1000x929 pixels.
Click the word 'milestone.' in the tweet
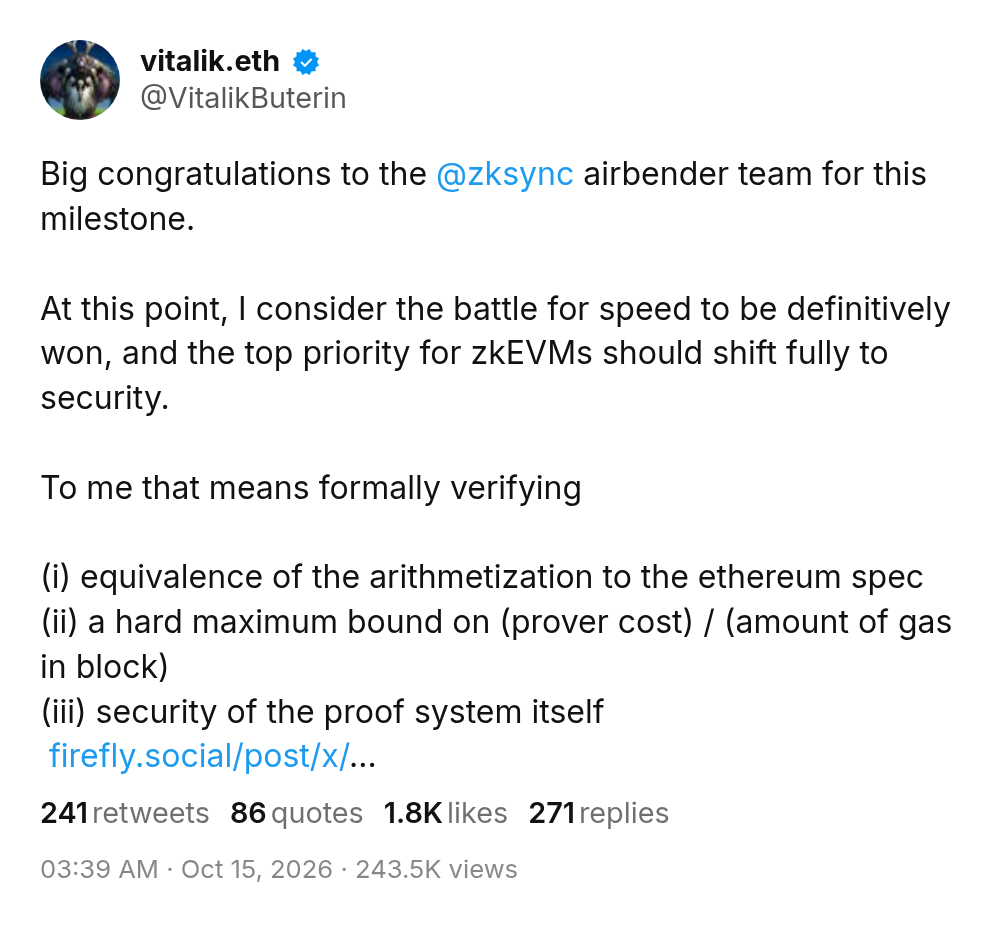tap(117, 219)
